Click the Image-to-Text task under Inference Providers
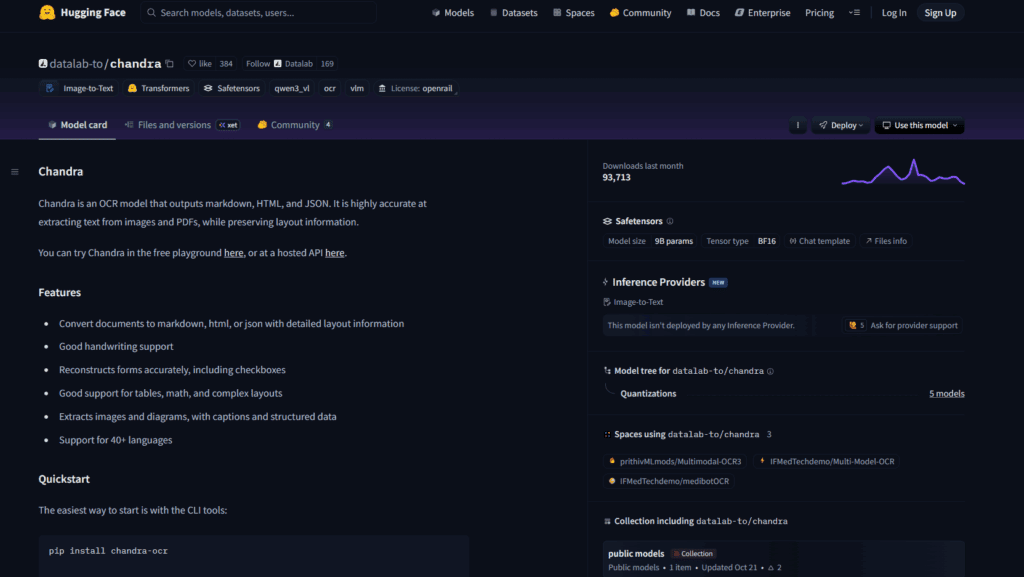Viewport: 1024px width, 577px height. pyautogui.click(x=633, y=302)
